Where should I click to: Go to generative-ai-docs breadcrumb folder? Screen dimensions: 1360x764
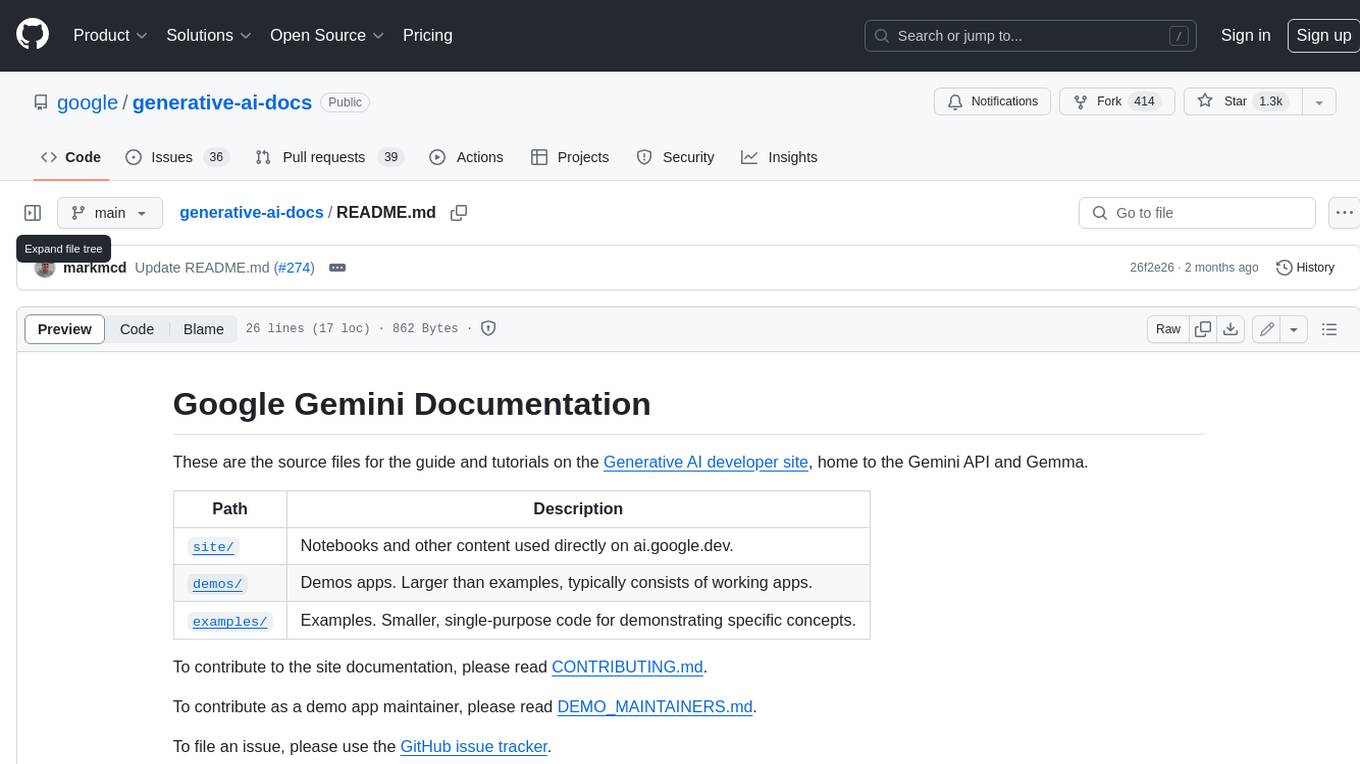click(x=251, y=212)
